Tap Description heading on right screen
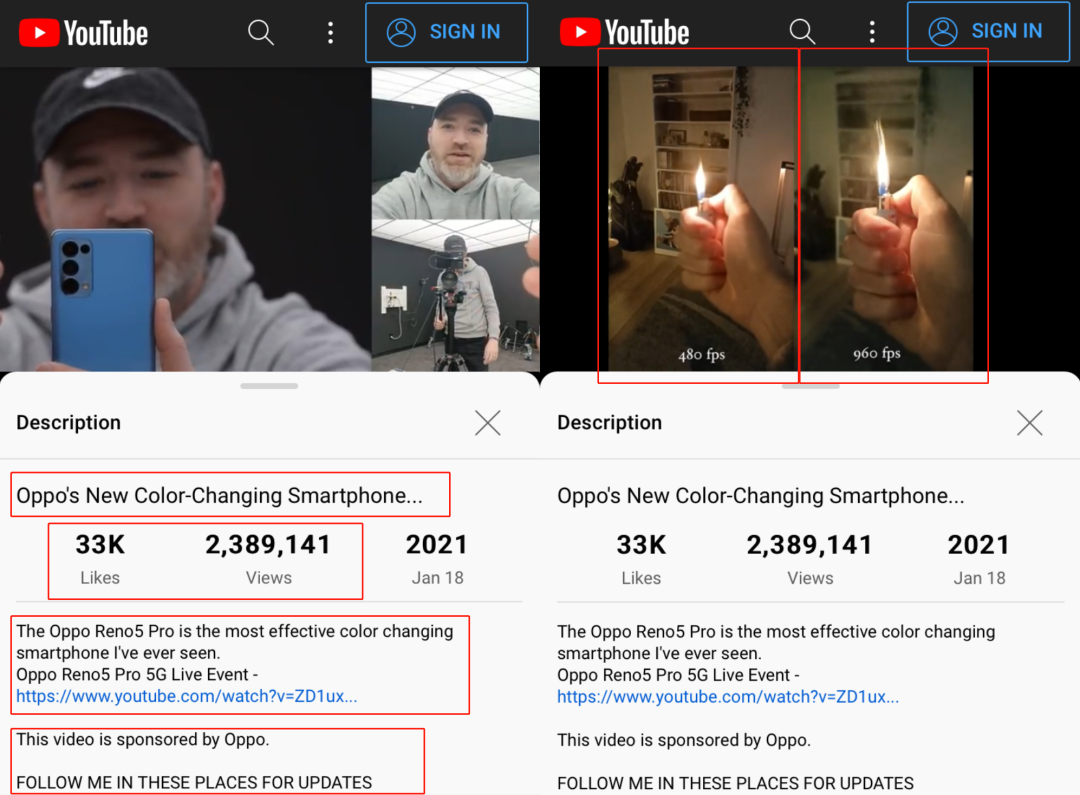The height and width of the screenshot is (795, 1080). coord(610,422)
